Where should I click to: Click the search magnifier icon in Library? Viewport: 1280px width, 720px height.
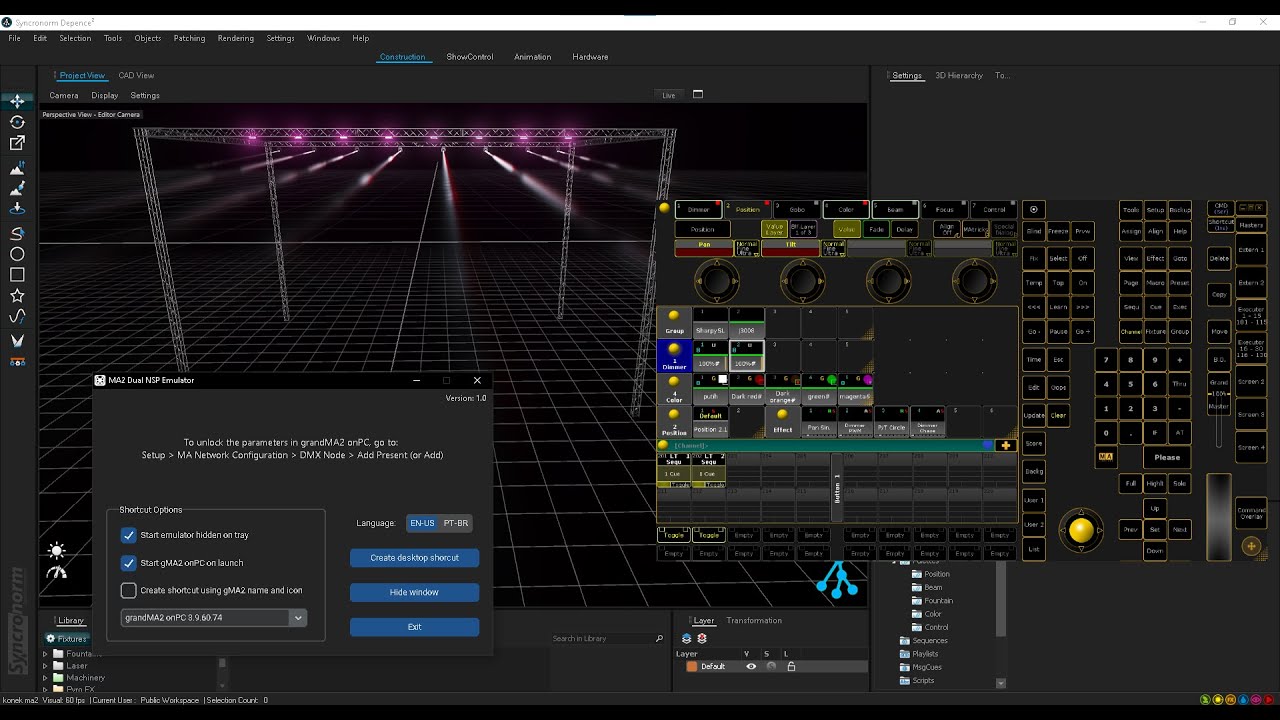coord(659,638)
